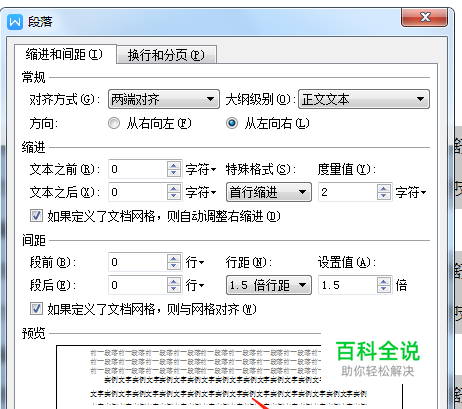Increase 设置值 with up arrow
Image resolution: width=462 pixels, height=409 pixels.
384,281
